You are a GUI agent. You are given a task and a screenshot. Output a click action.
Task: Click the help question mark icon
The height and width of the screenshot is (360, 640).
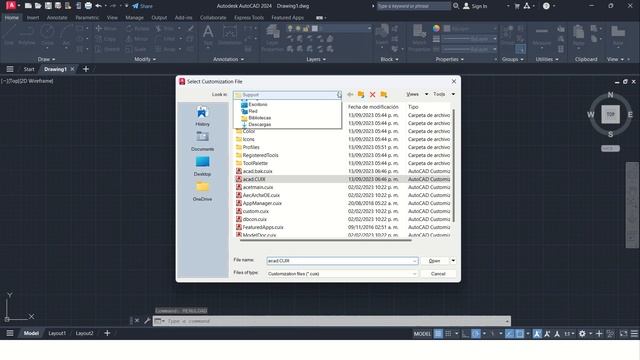click(x=546, y=6)
